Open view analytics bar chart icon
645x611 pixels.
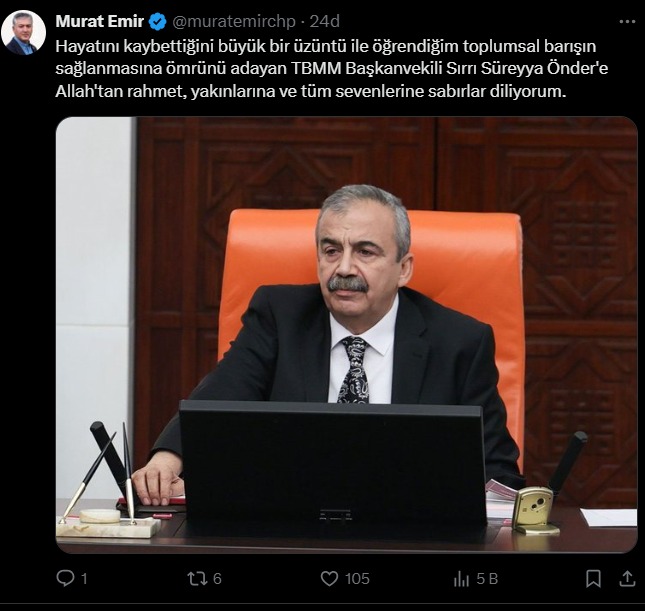tap(461, 579)
